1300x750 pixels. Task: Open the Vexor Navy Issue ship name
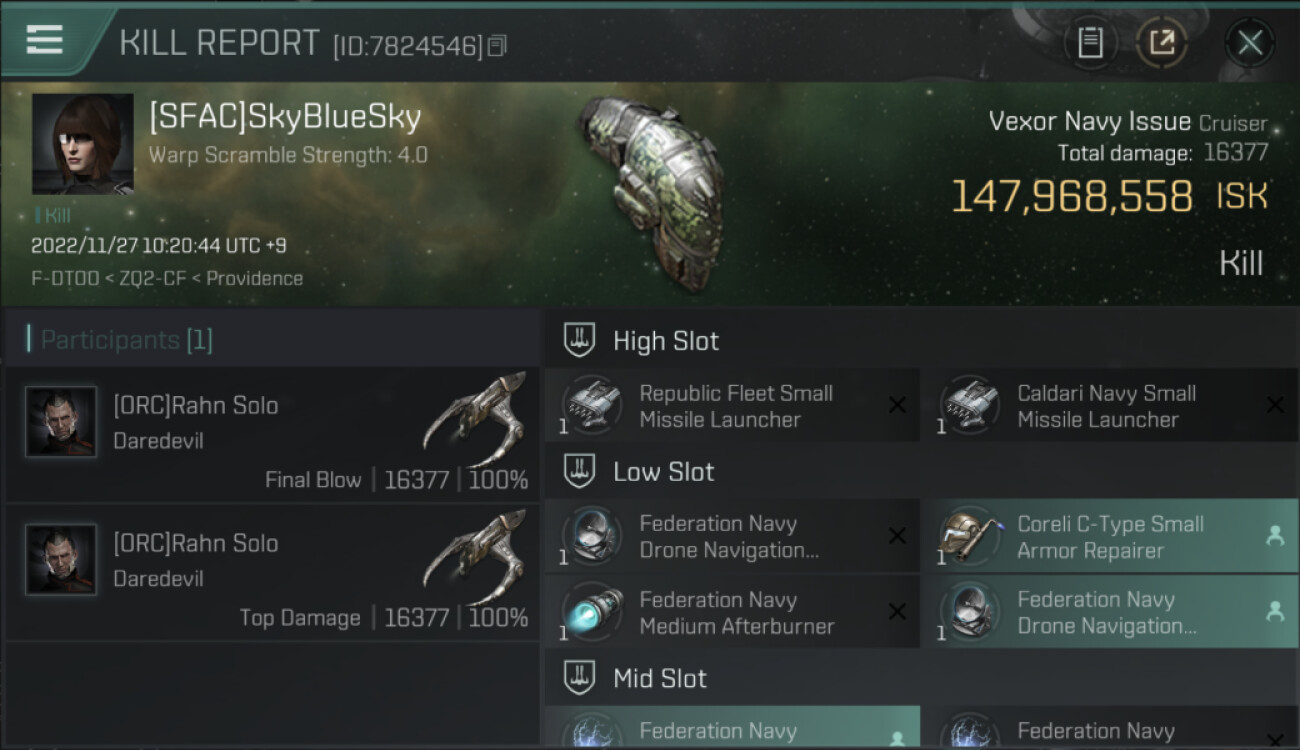[1090, 122]
